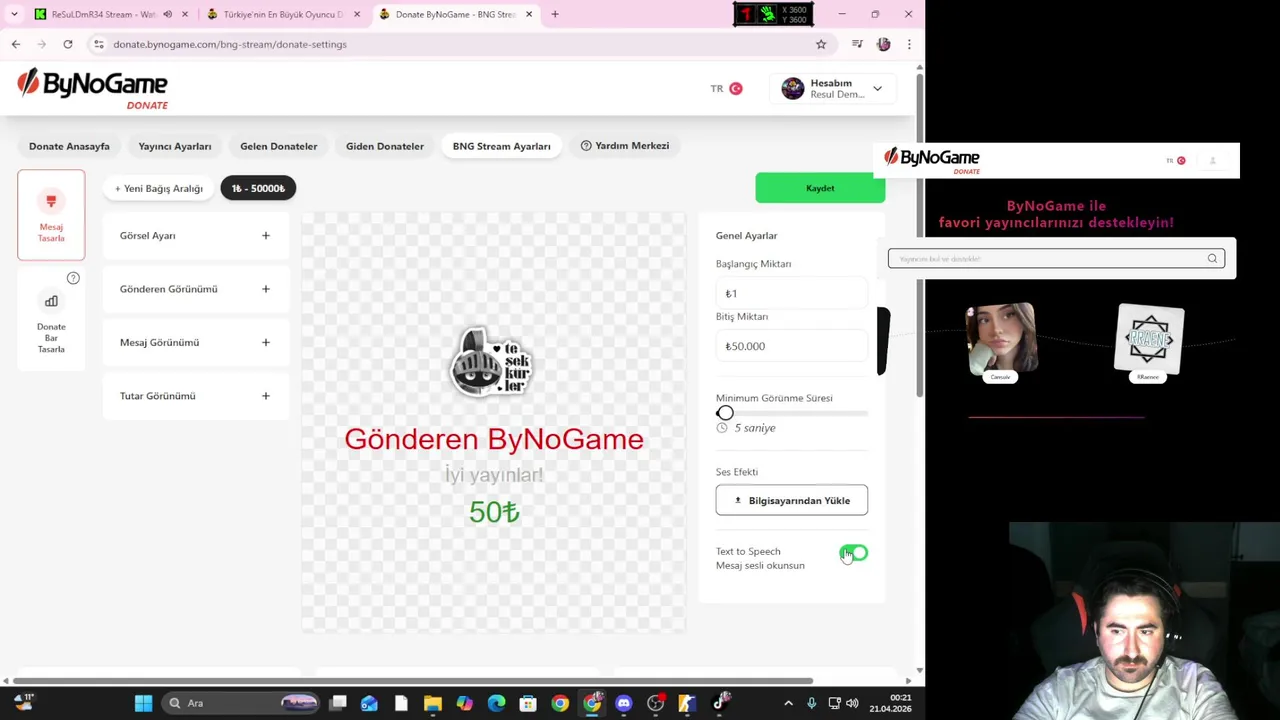The image size is (1280, 720).
Task: Click the browser address bar URL
Action: click(230, 44)
